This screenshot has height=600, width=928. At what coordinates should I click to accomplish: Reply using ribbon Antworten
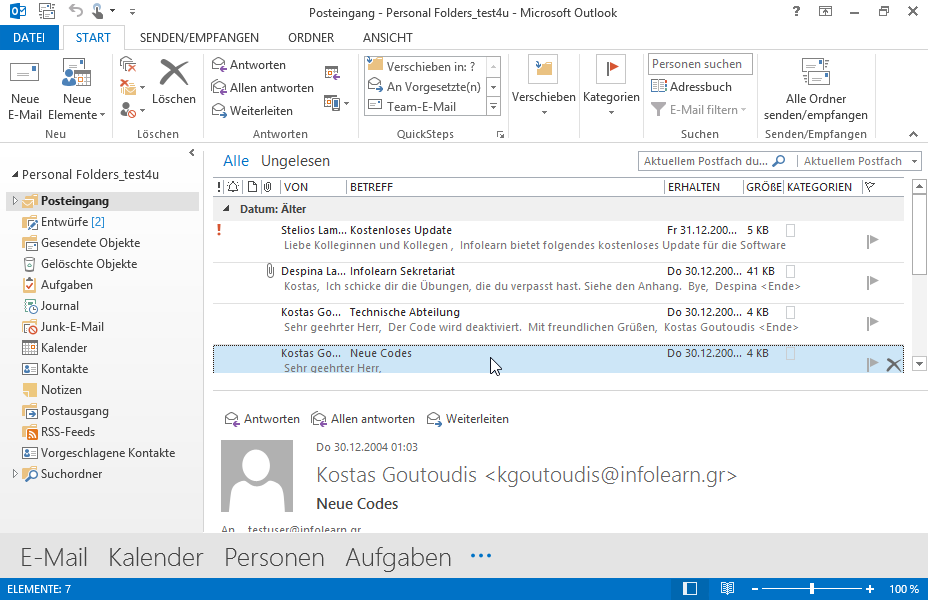(x=249, y=64)
